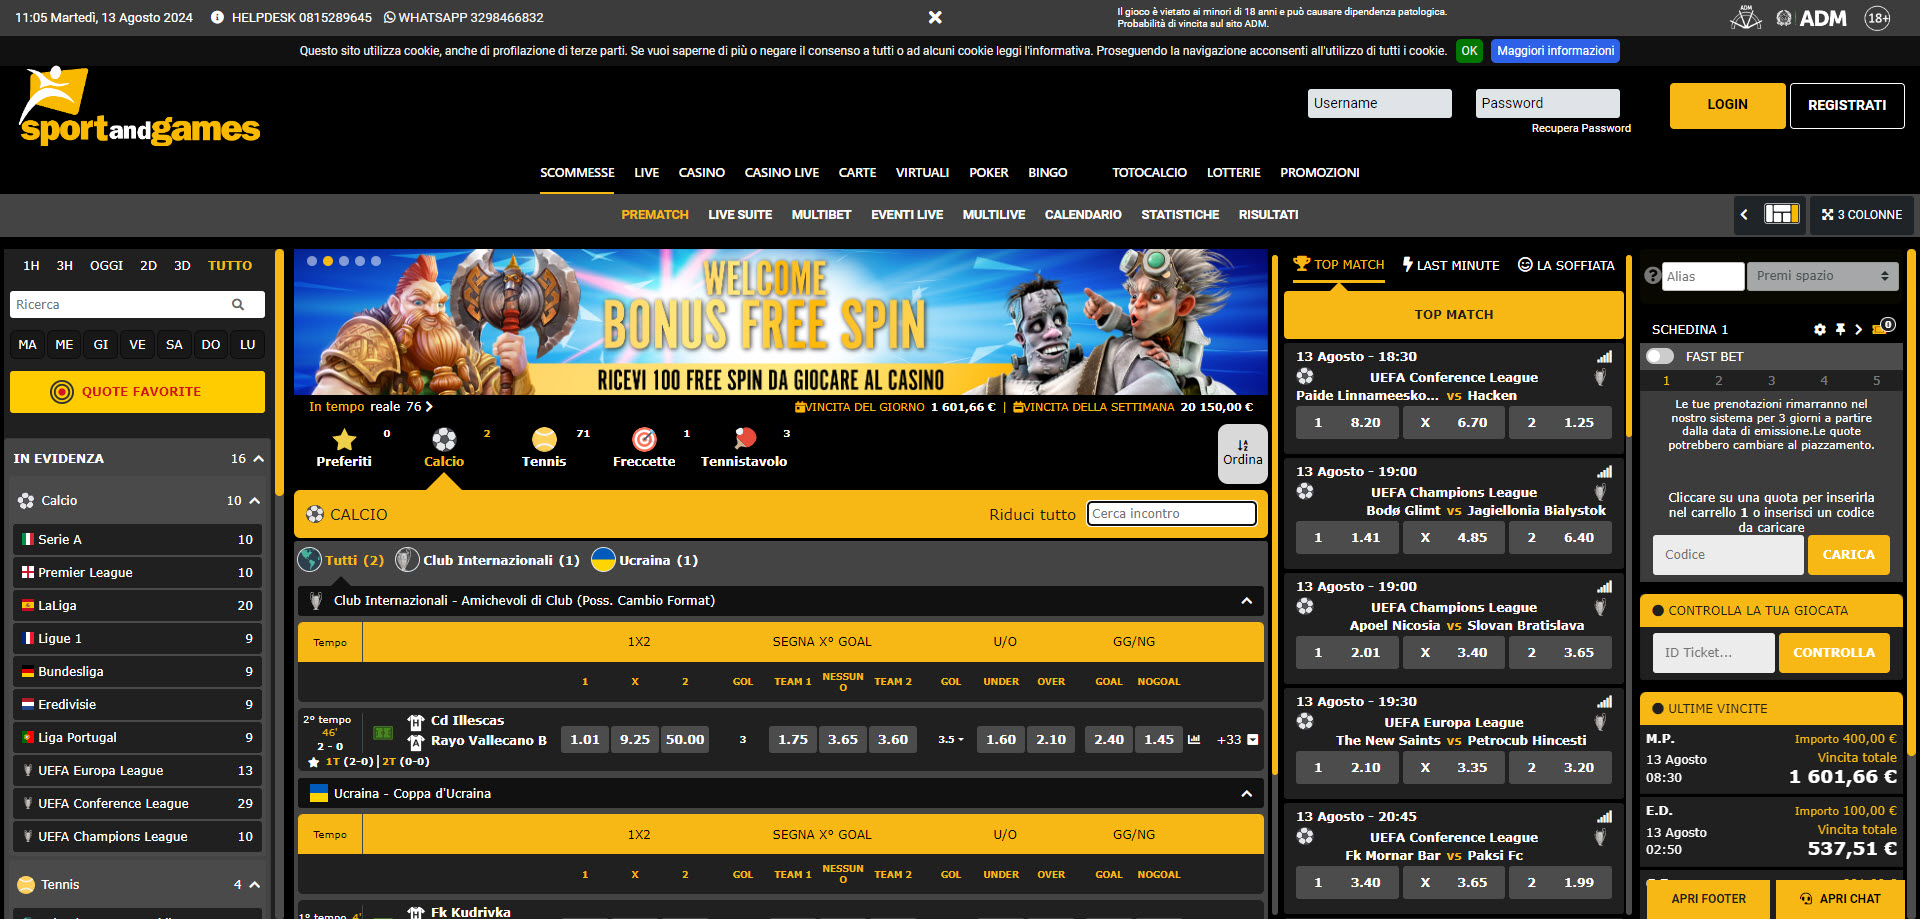Accept cookies with OK button
This screenshot has height=919, width=1920.
tap(1469, 51)
